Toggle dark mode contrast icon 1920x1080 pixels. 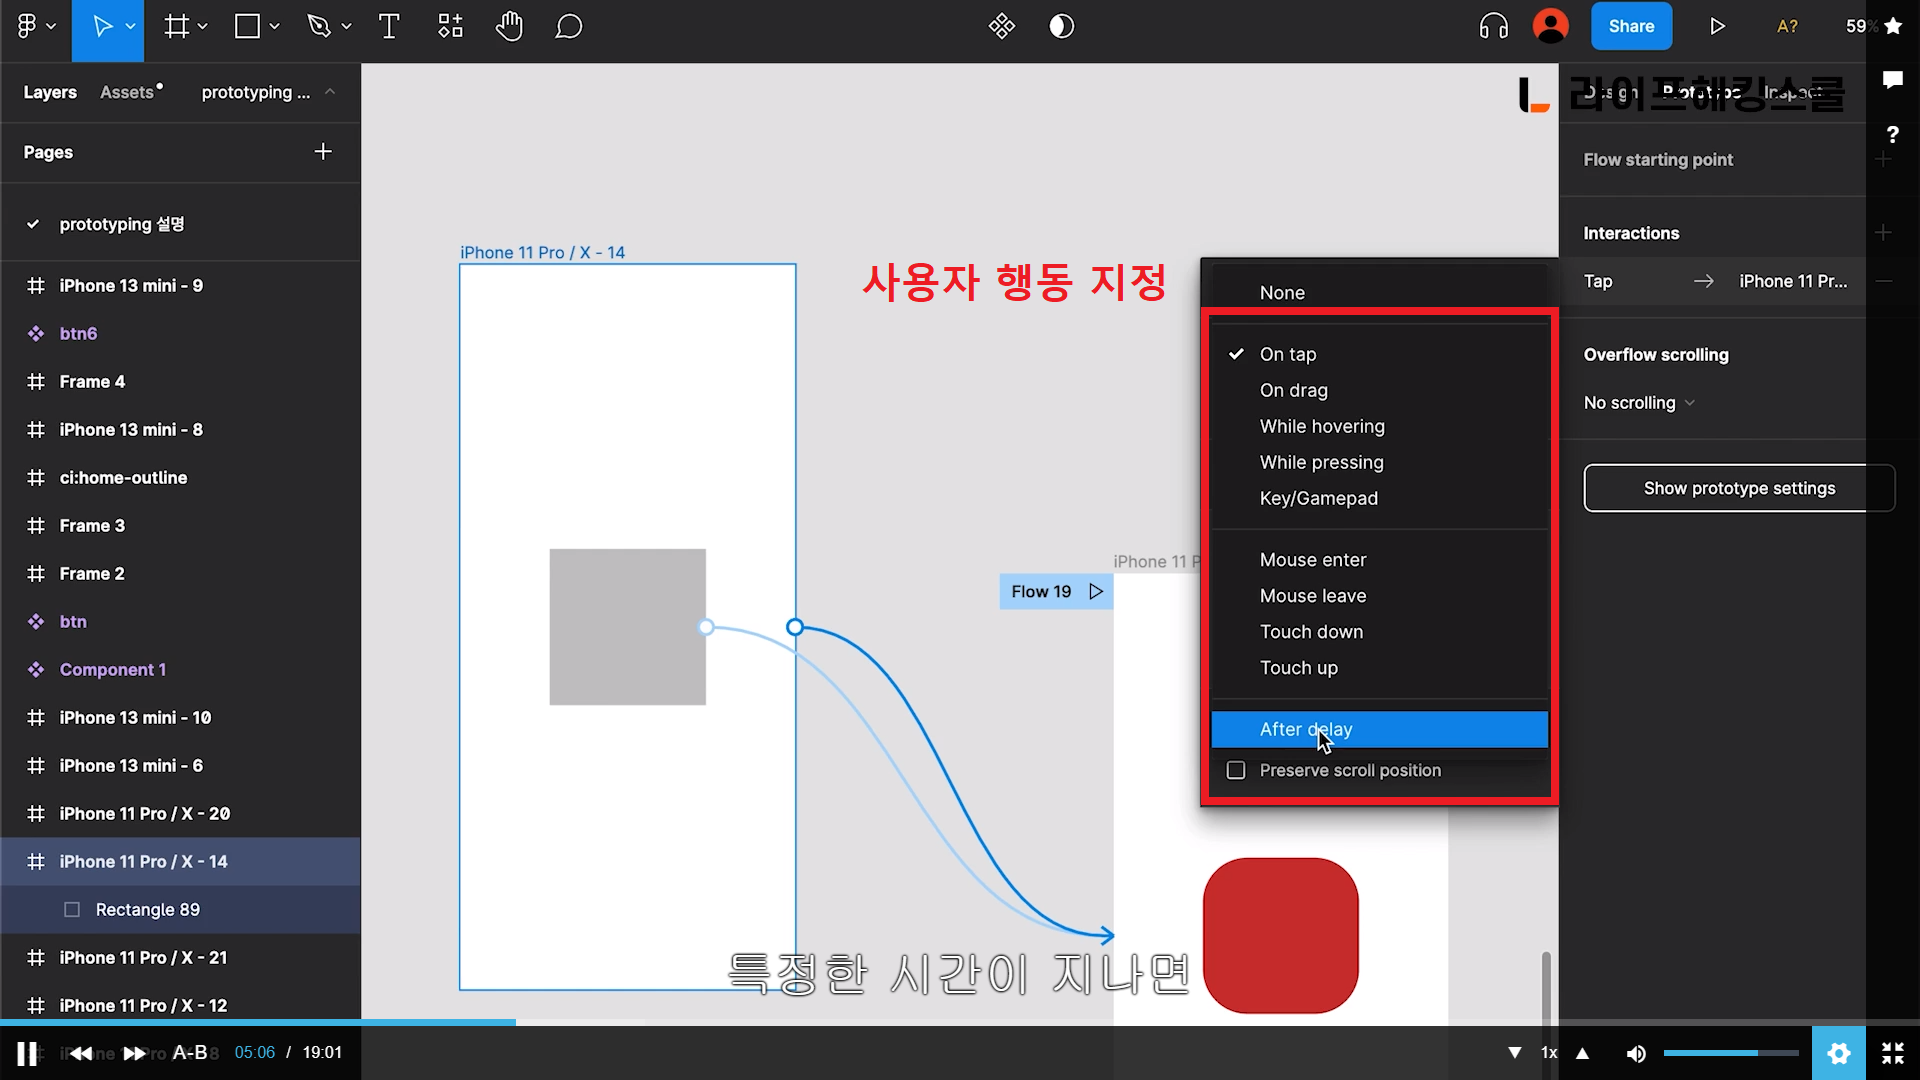click(x=1061, y=27)
